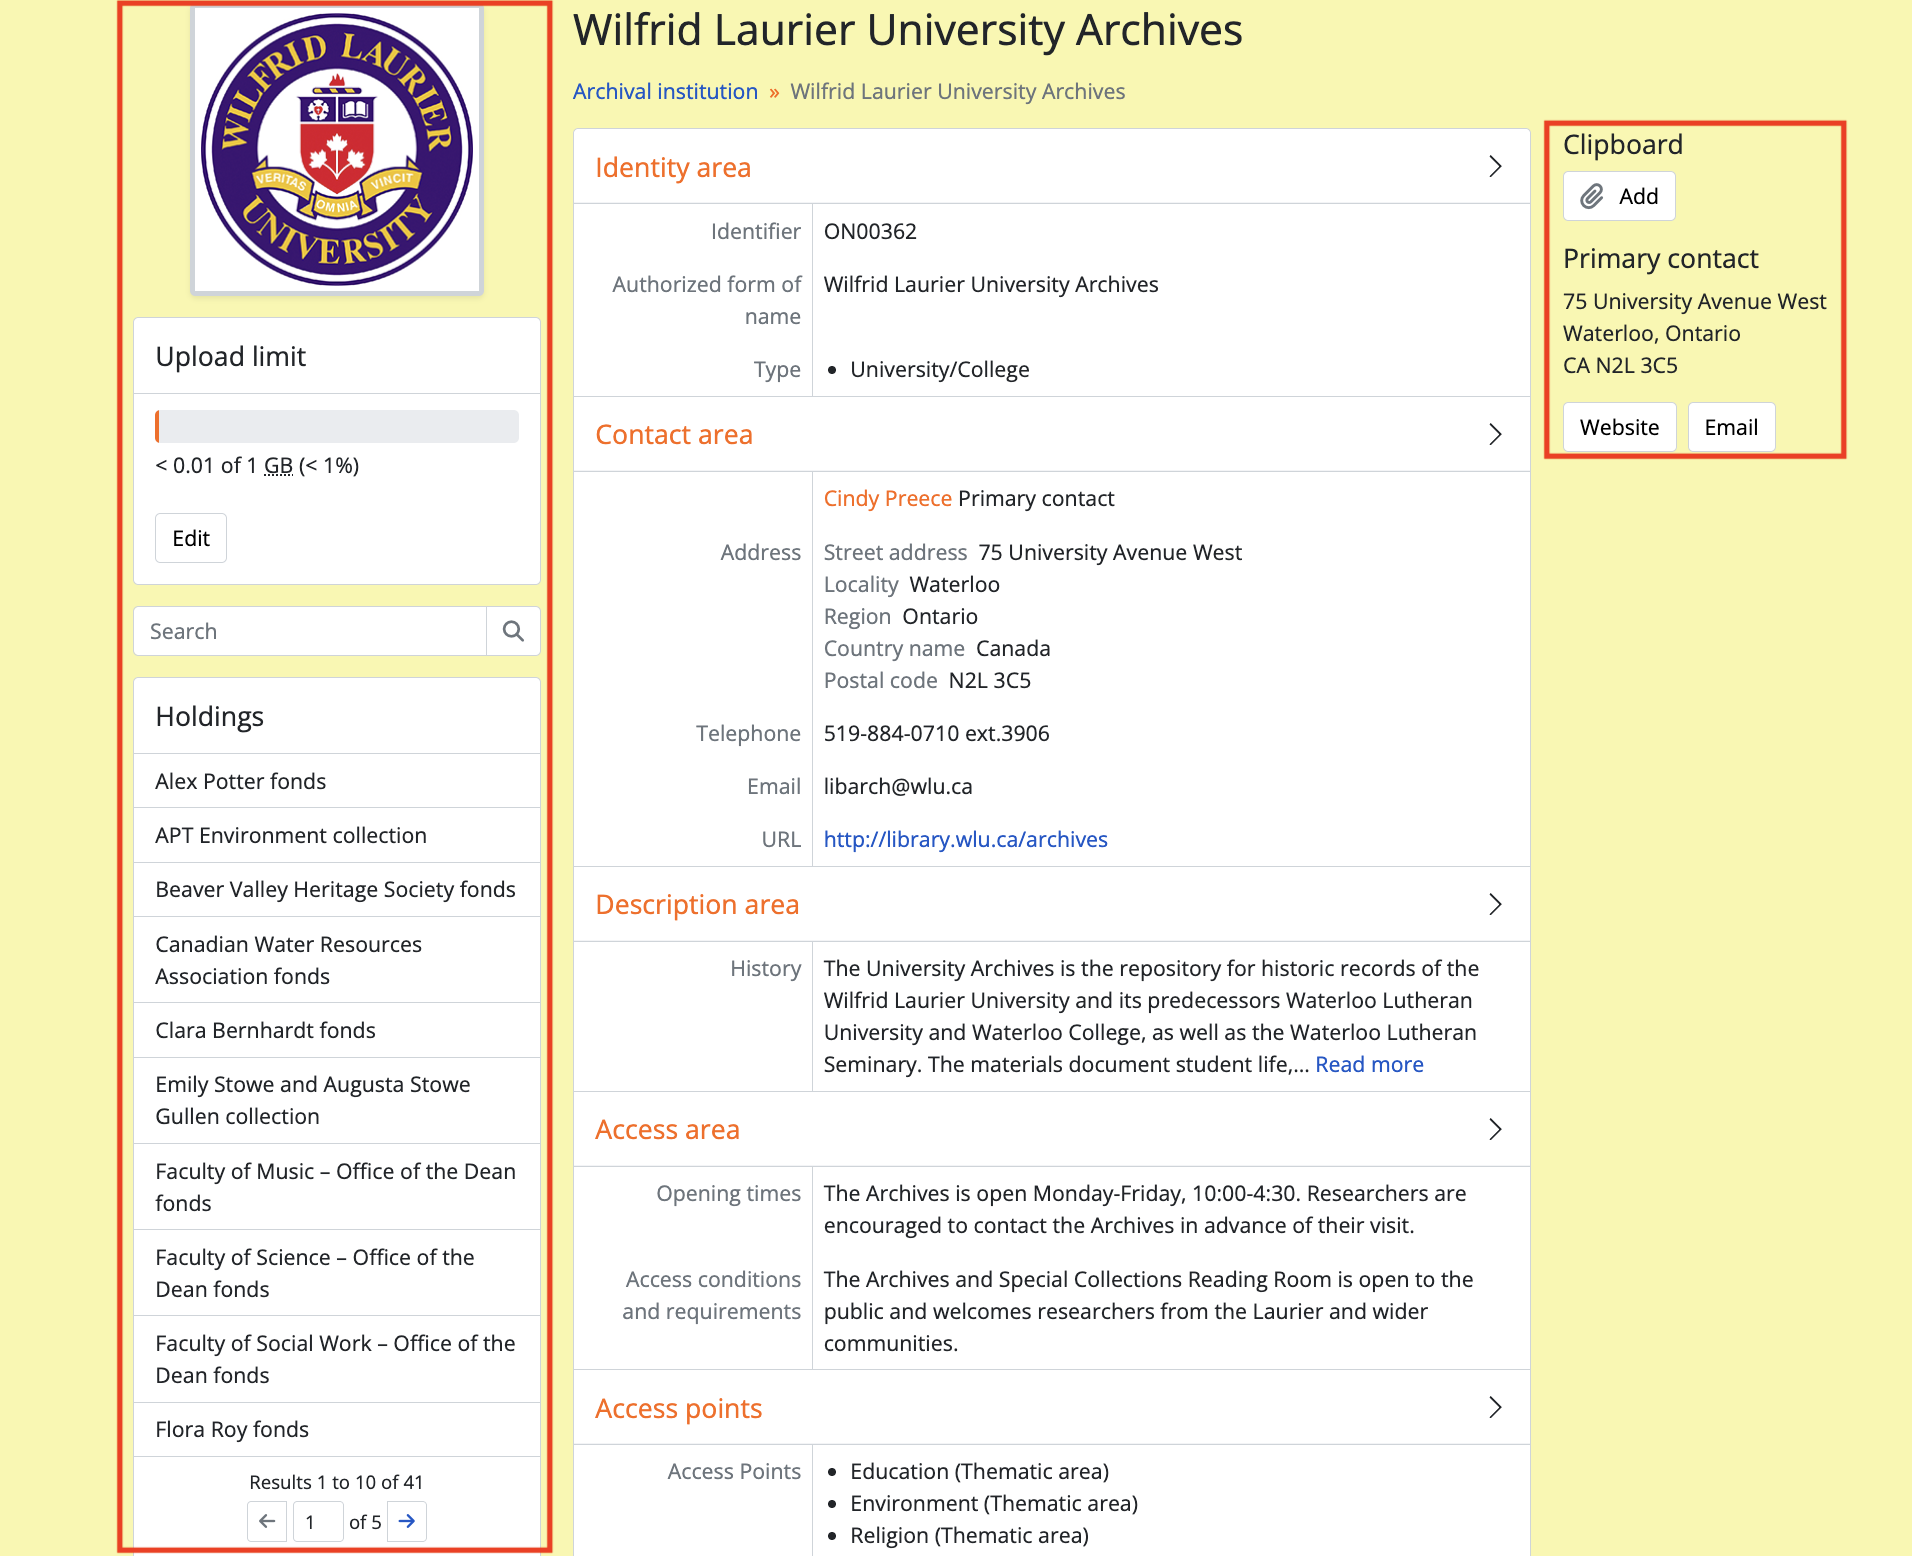Click the holdings page number field
The image size is (1912, 1556).
pos(317,1521)
